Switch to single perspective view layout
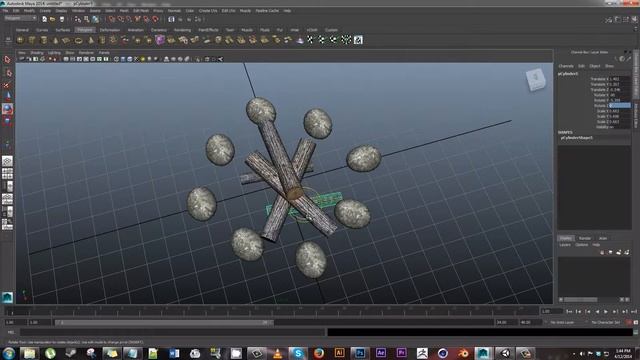640x360 pixels. (x=7, y=161)
